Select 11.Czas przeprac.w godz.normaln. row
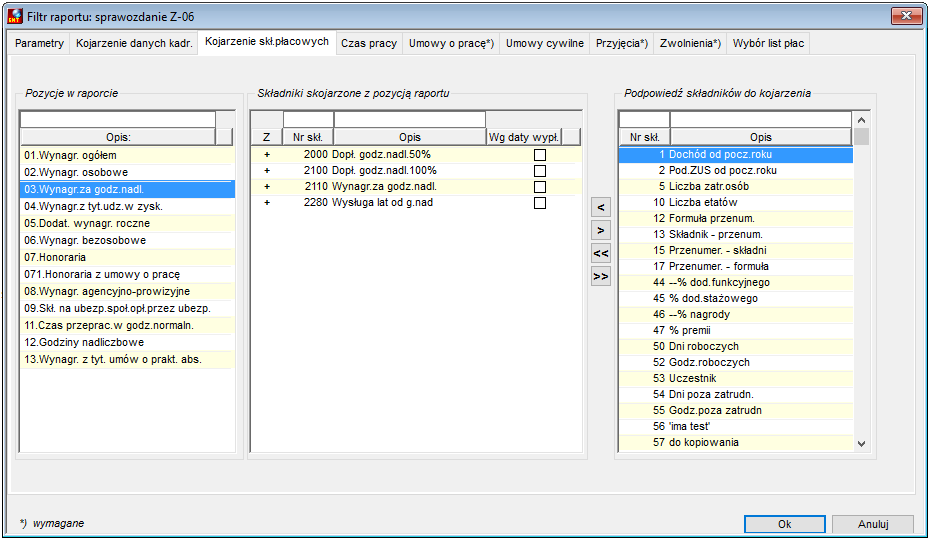Viewport: 929px width, 540px height. pyautogui.click(x=127, y=325)
